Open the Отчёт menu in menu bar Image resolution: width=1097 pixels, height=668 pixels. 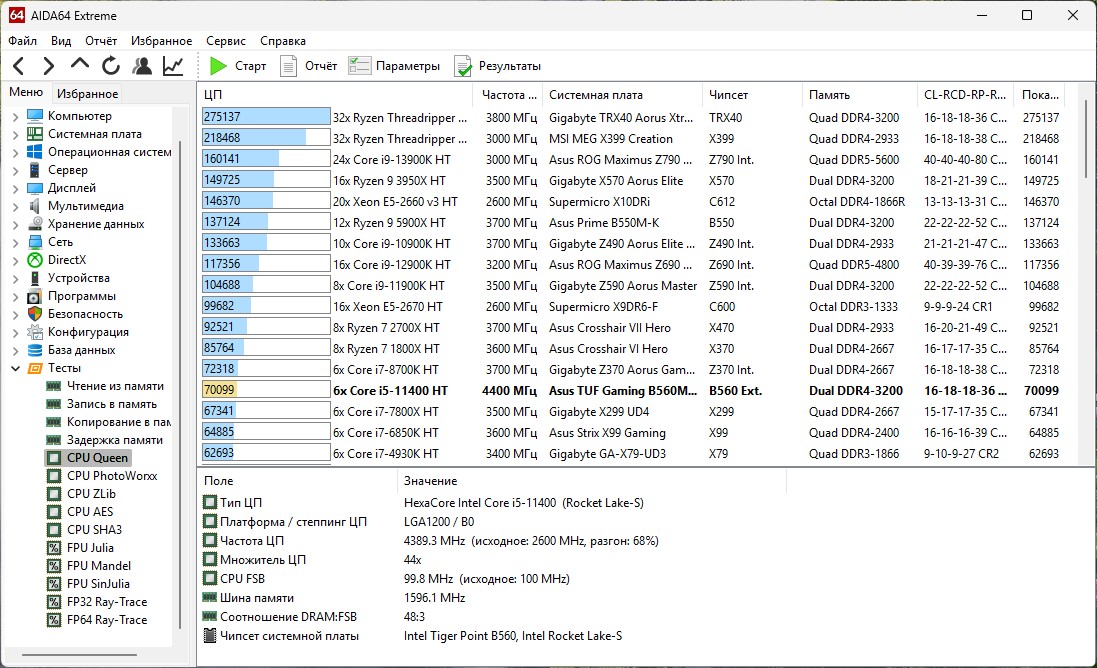pos(101,41)
